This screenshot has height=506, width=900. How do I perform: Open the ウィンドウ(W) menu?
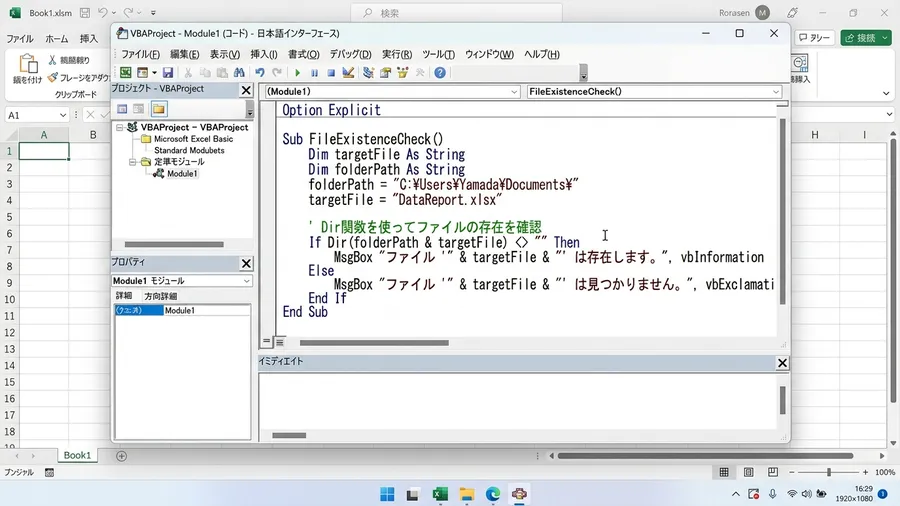489,55
